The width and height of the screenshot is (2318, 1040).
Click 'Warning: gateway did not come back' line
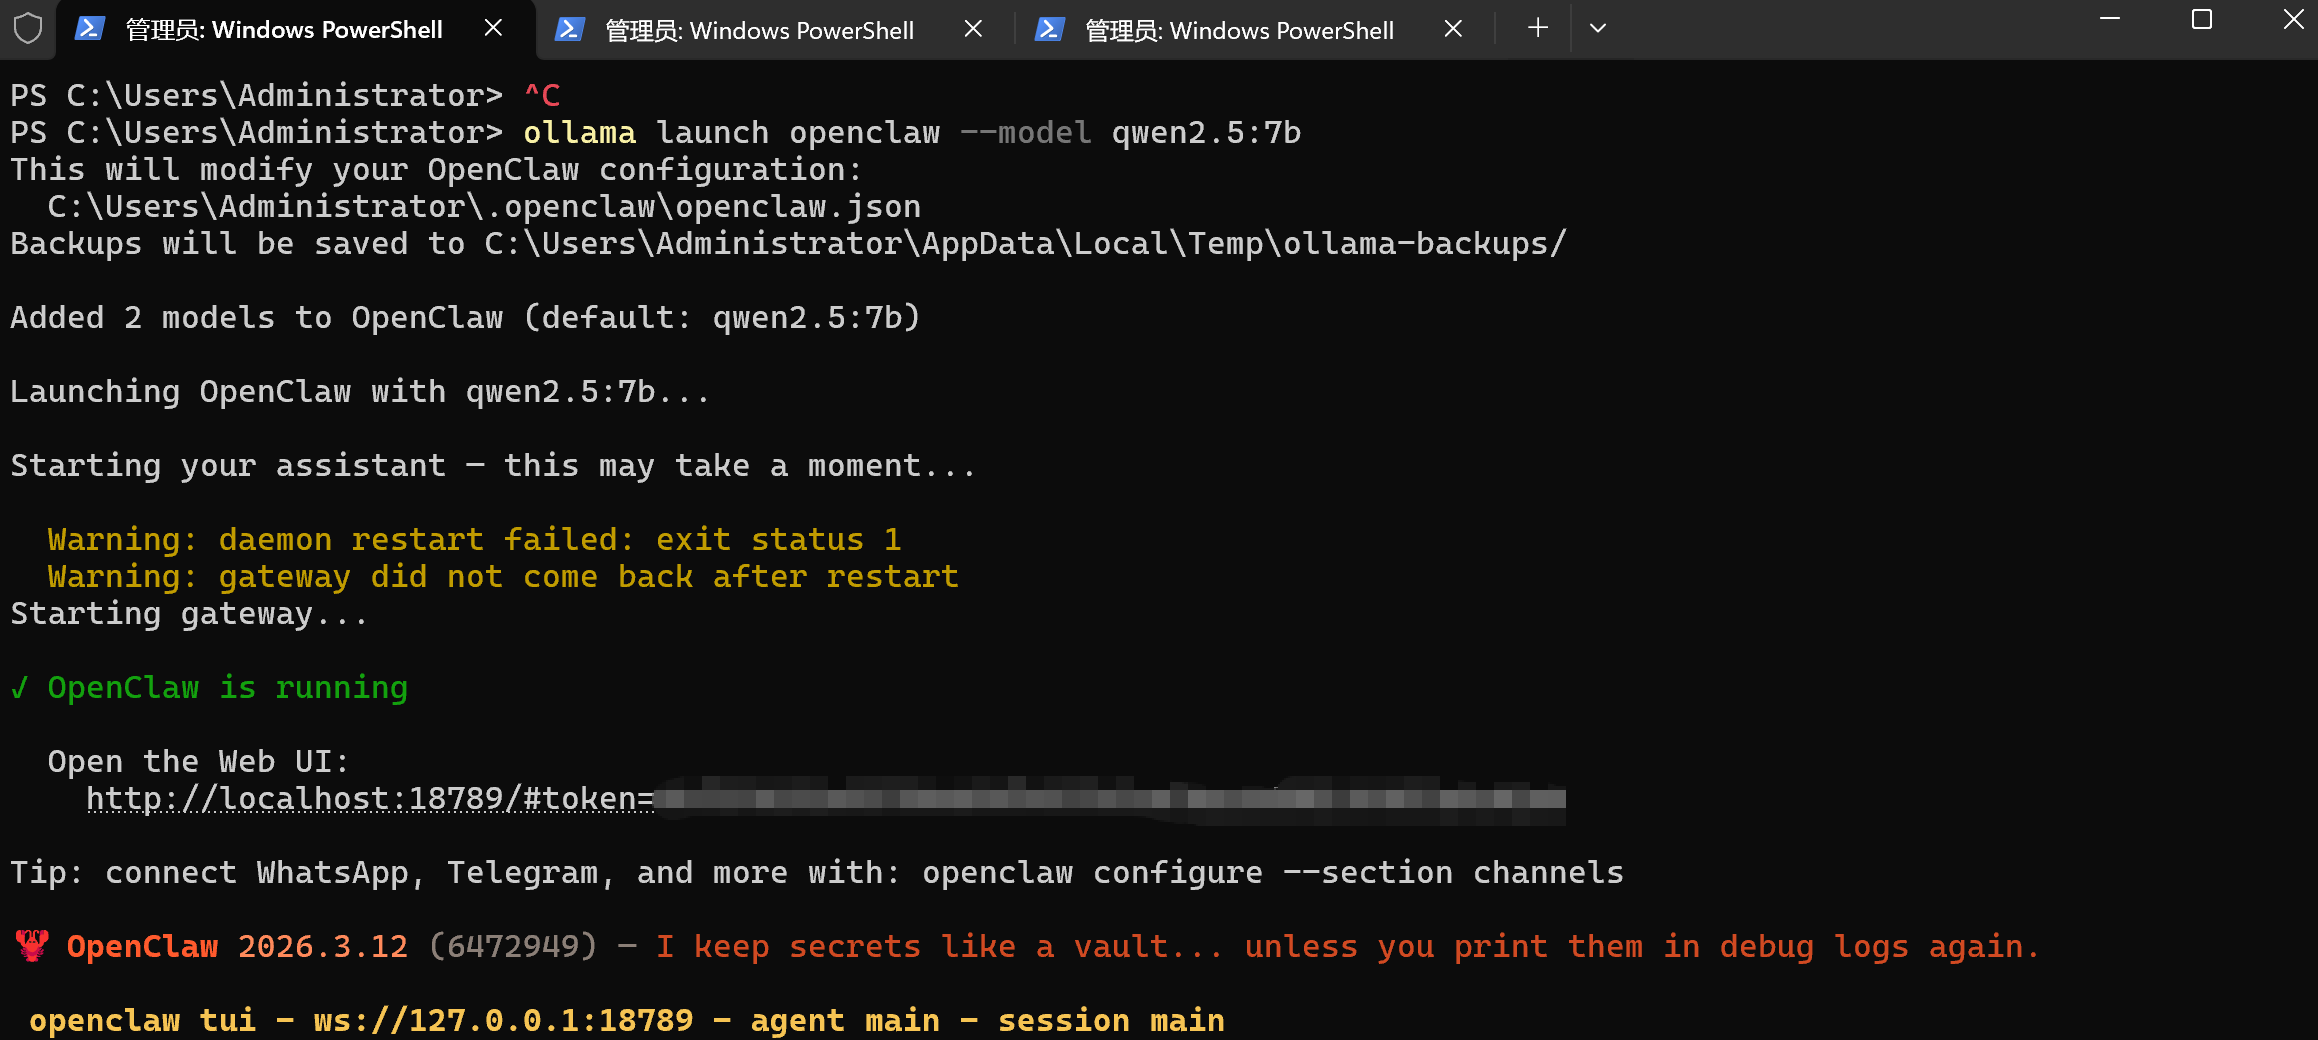pyautogui.click(x=503, y=577)
